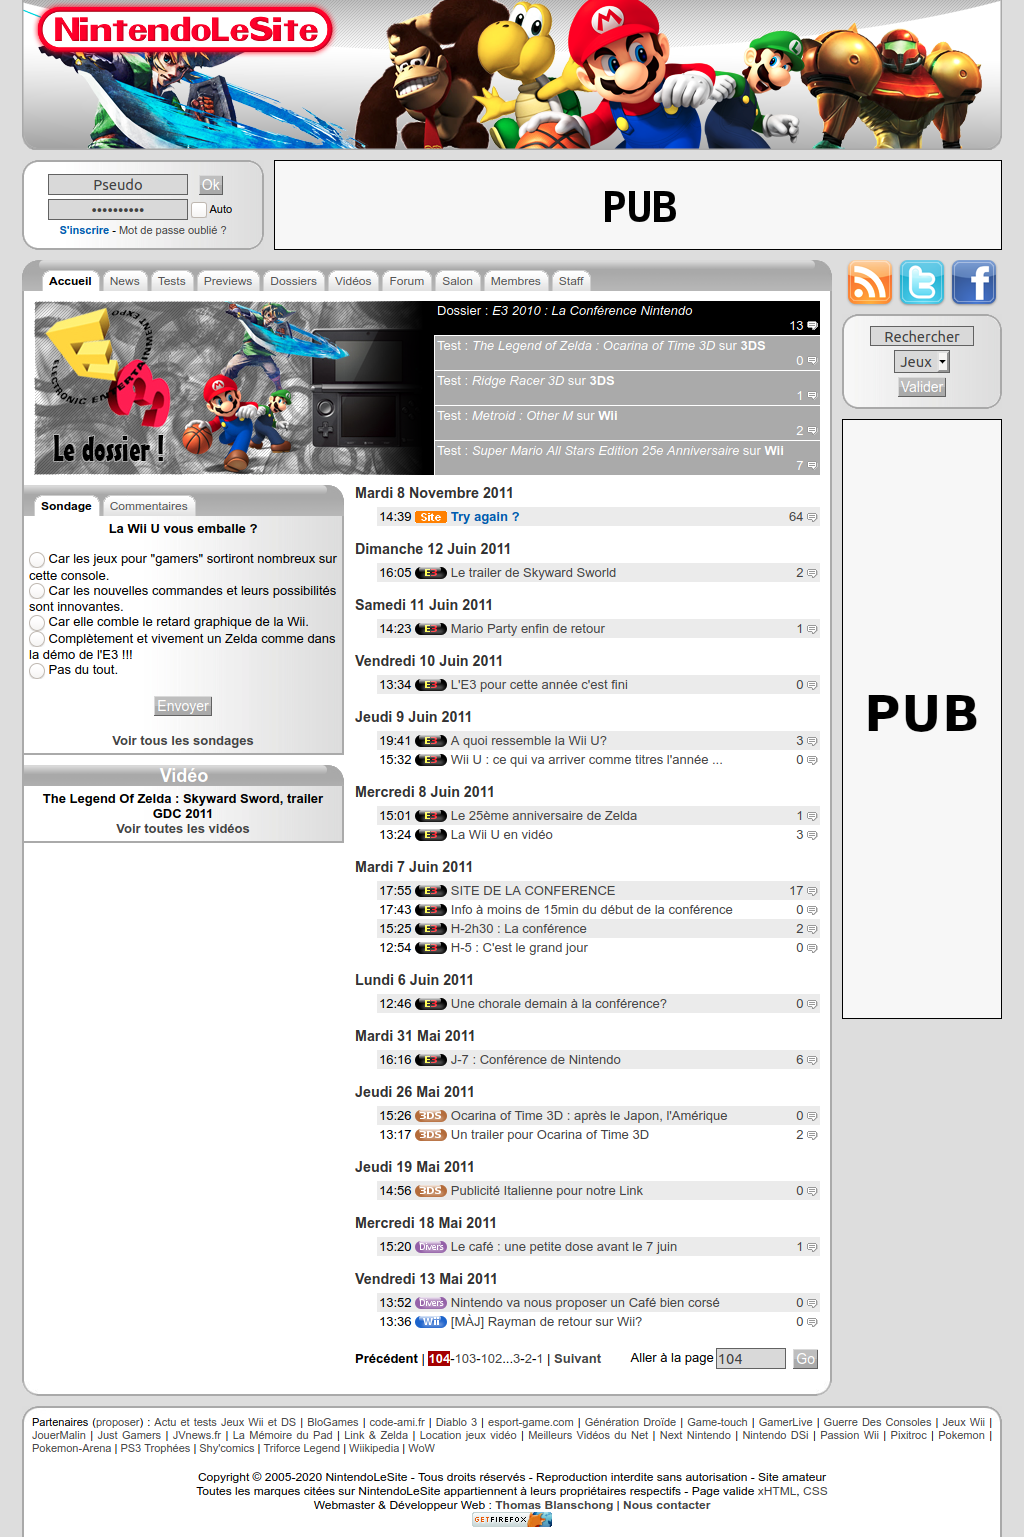The image size is (1024, 1537).
Task: Click the Rechercher search field
Action: coord(922,337)
